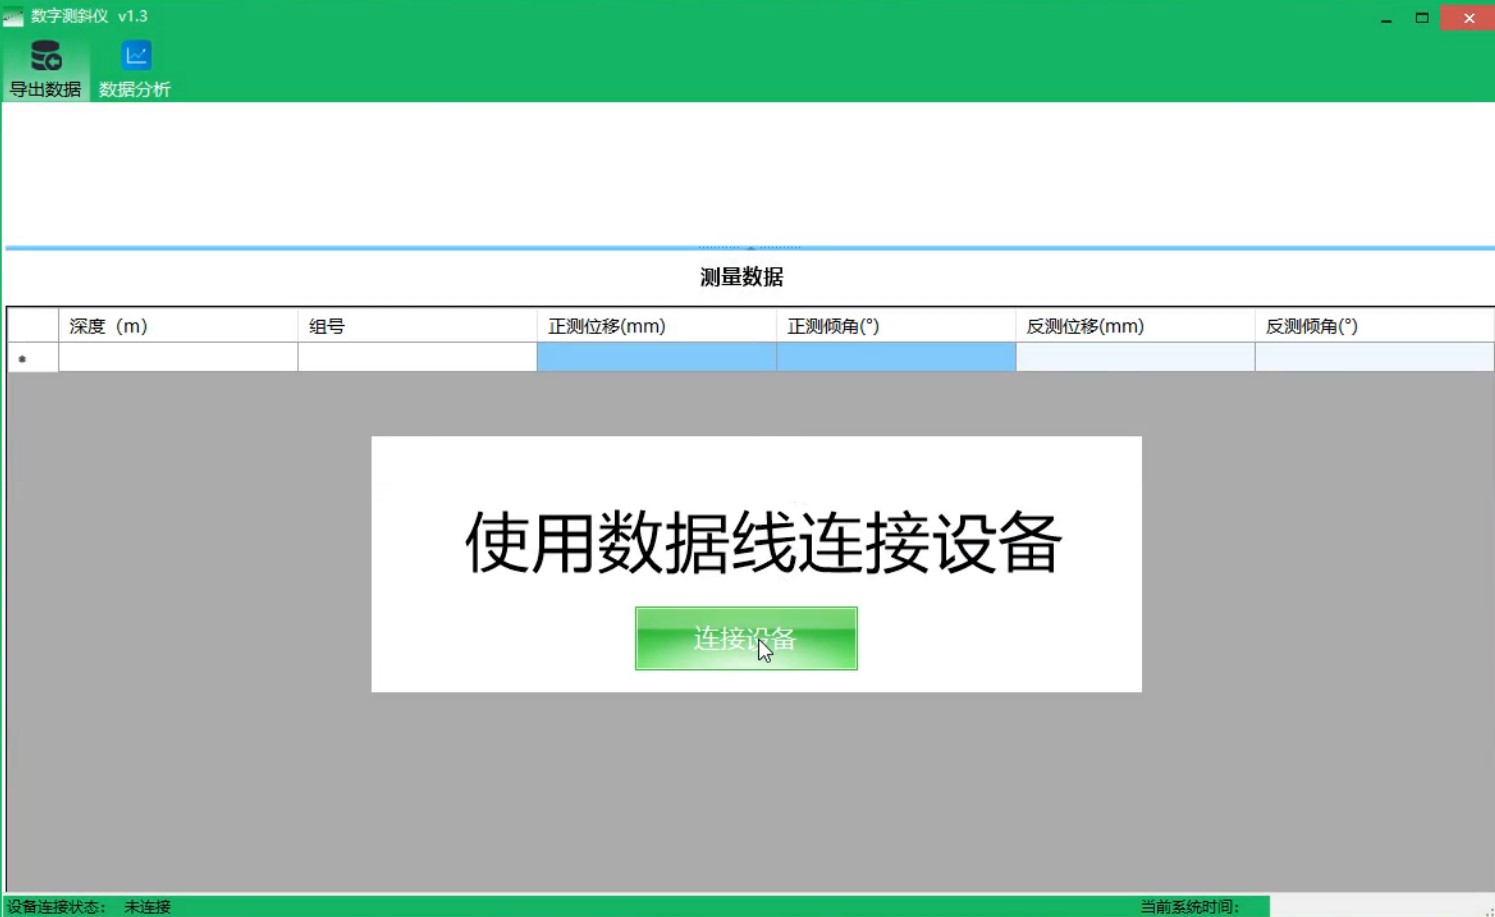
Task: Close the 数字测斜仪 application
Action: click(x=1468, y=18)
